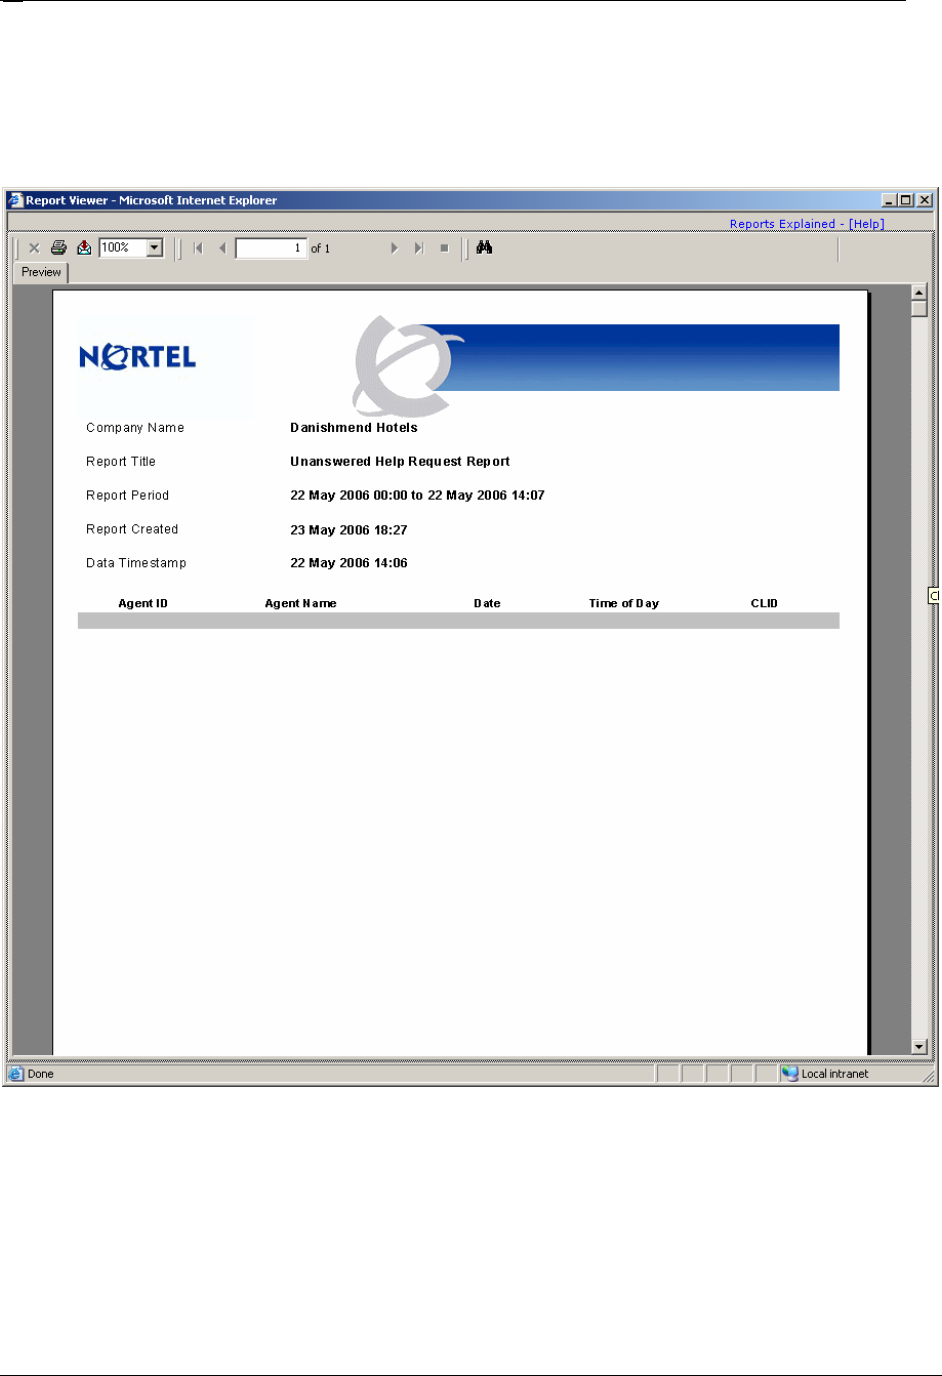The width and height of the screenshot is (942, 1376).
Task: Click the Agent ID column header
Action: (x=143, y=603)
